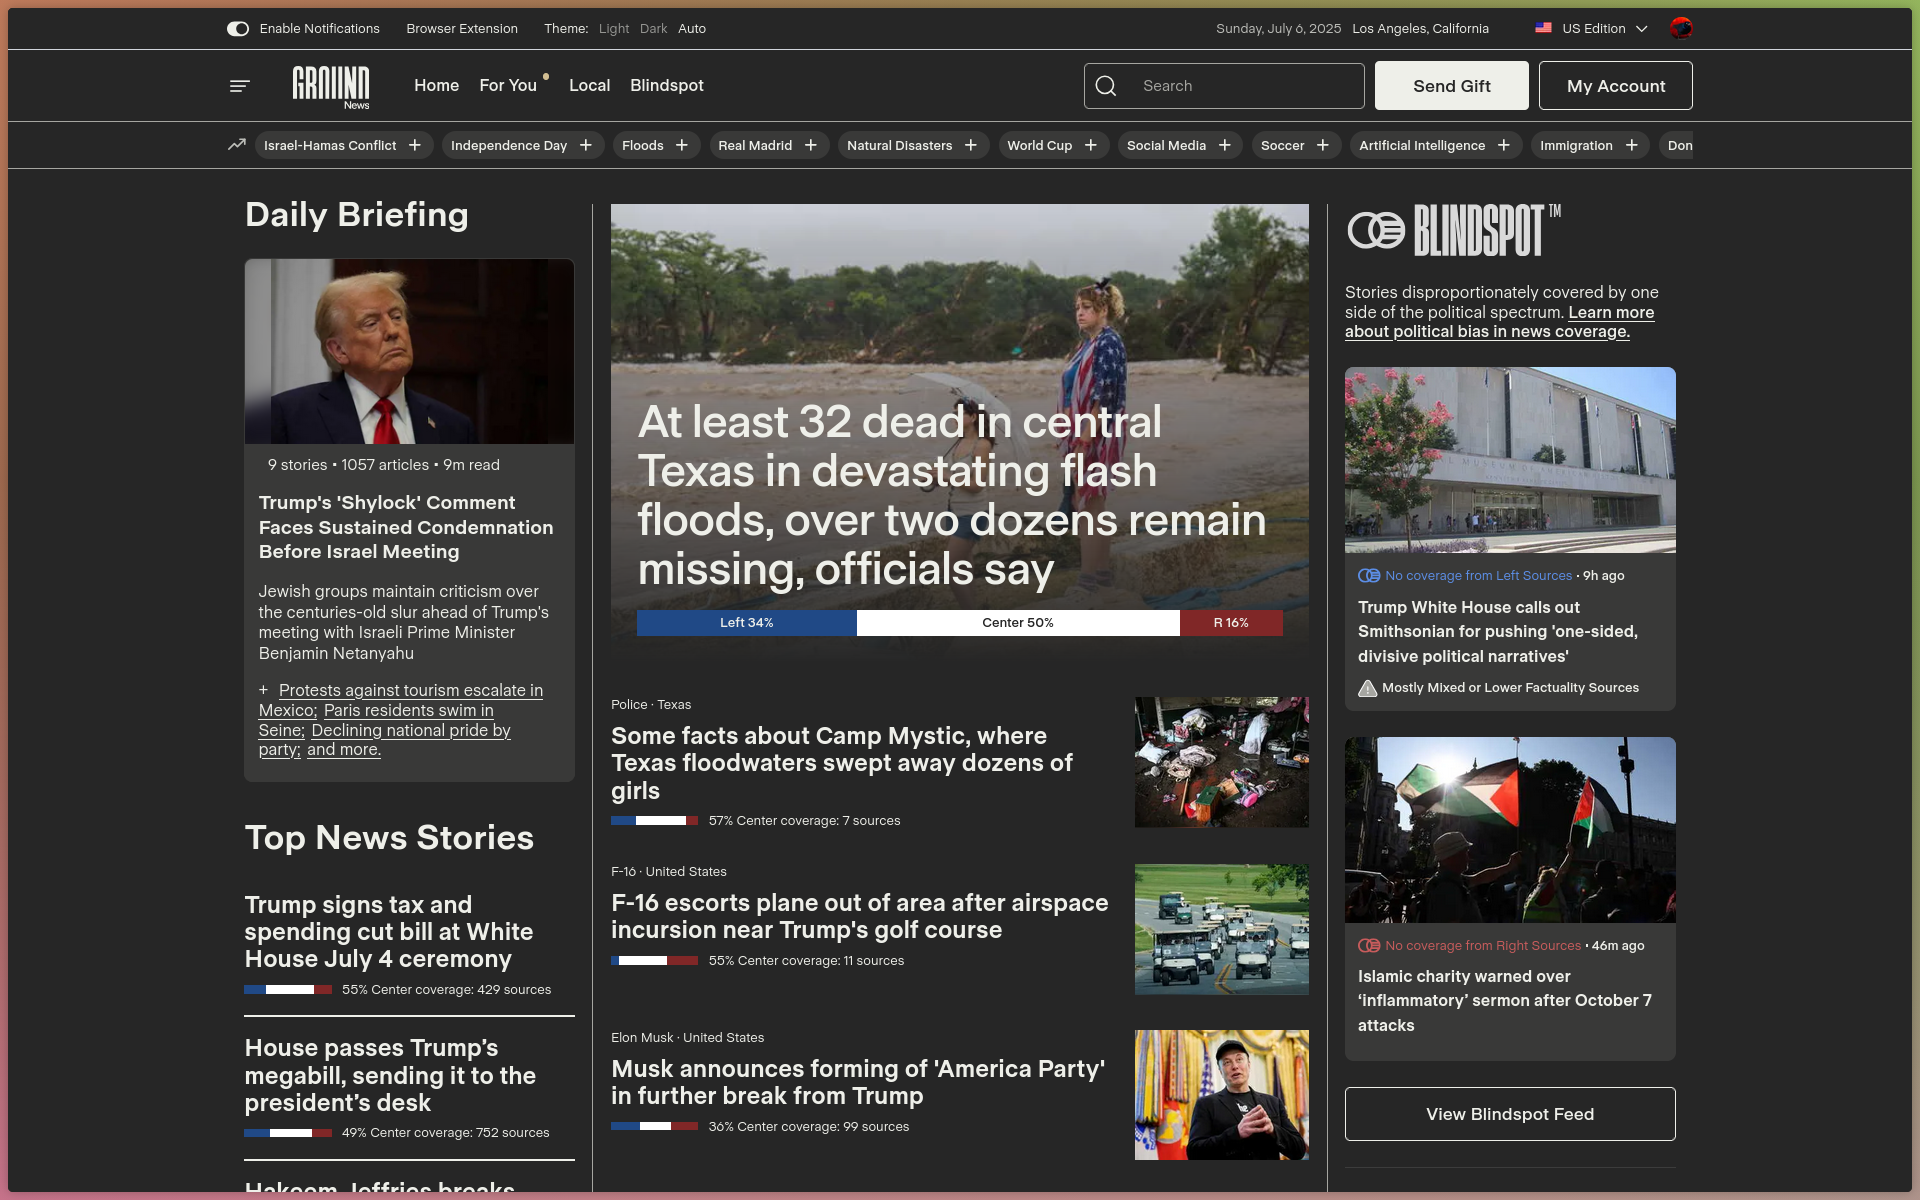Open Texas flash floods headline story

(951, 496)
